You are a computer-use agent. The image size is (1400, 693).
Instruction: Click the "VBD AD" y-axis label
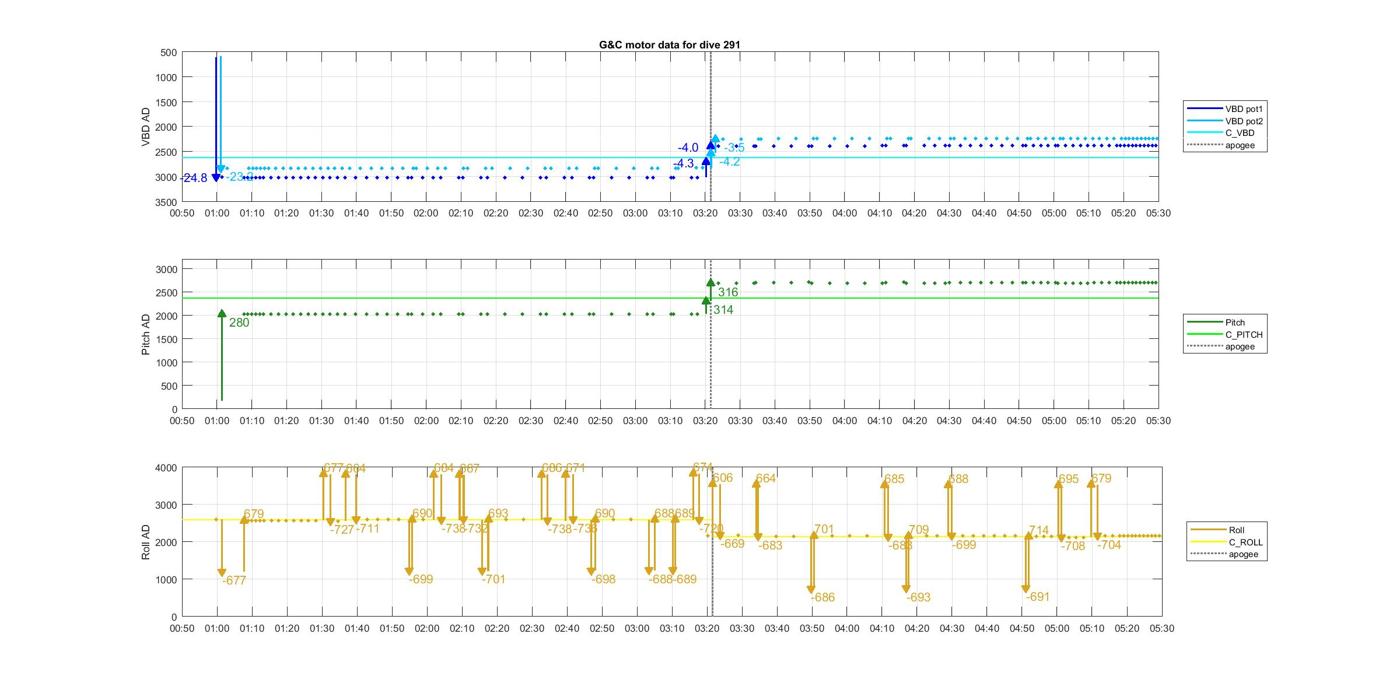click(x=146, y=127)
